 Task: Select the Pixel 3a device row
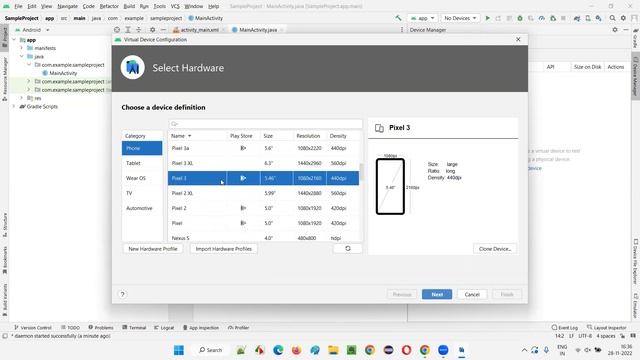click(263, 148)
